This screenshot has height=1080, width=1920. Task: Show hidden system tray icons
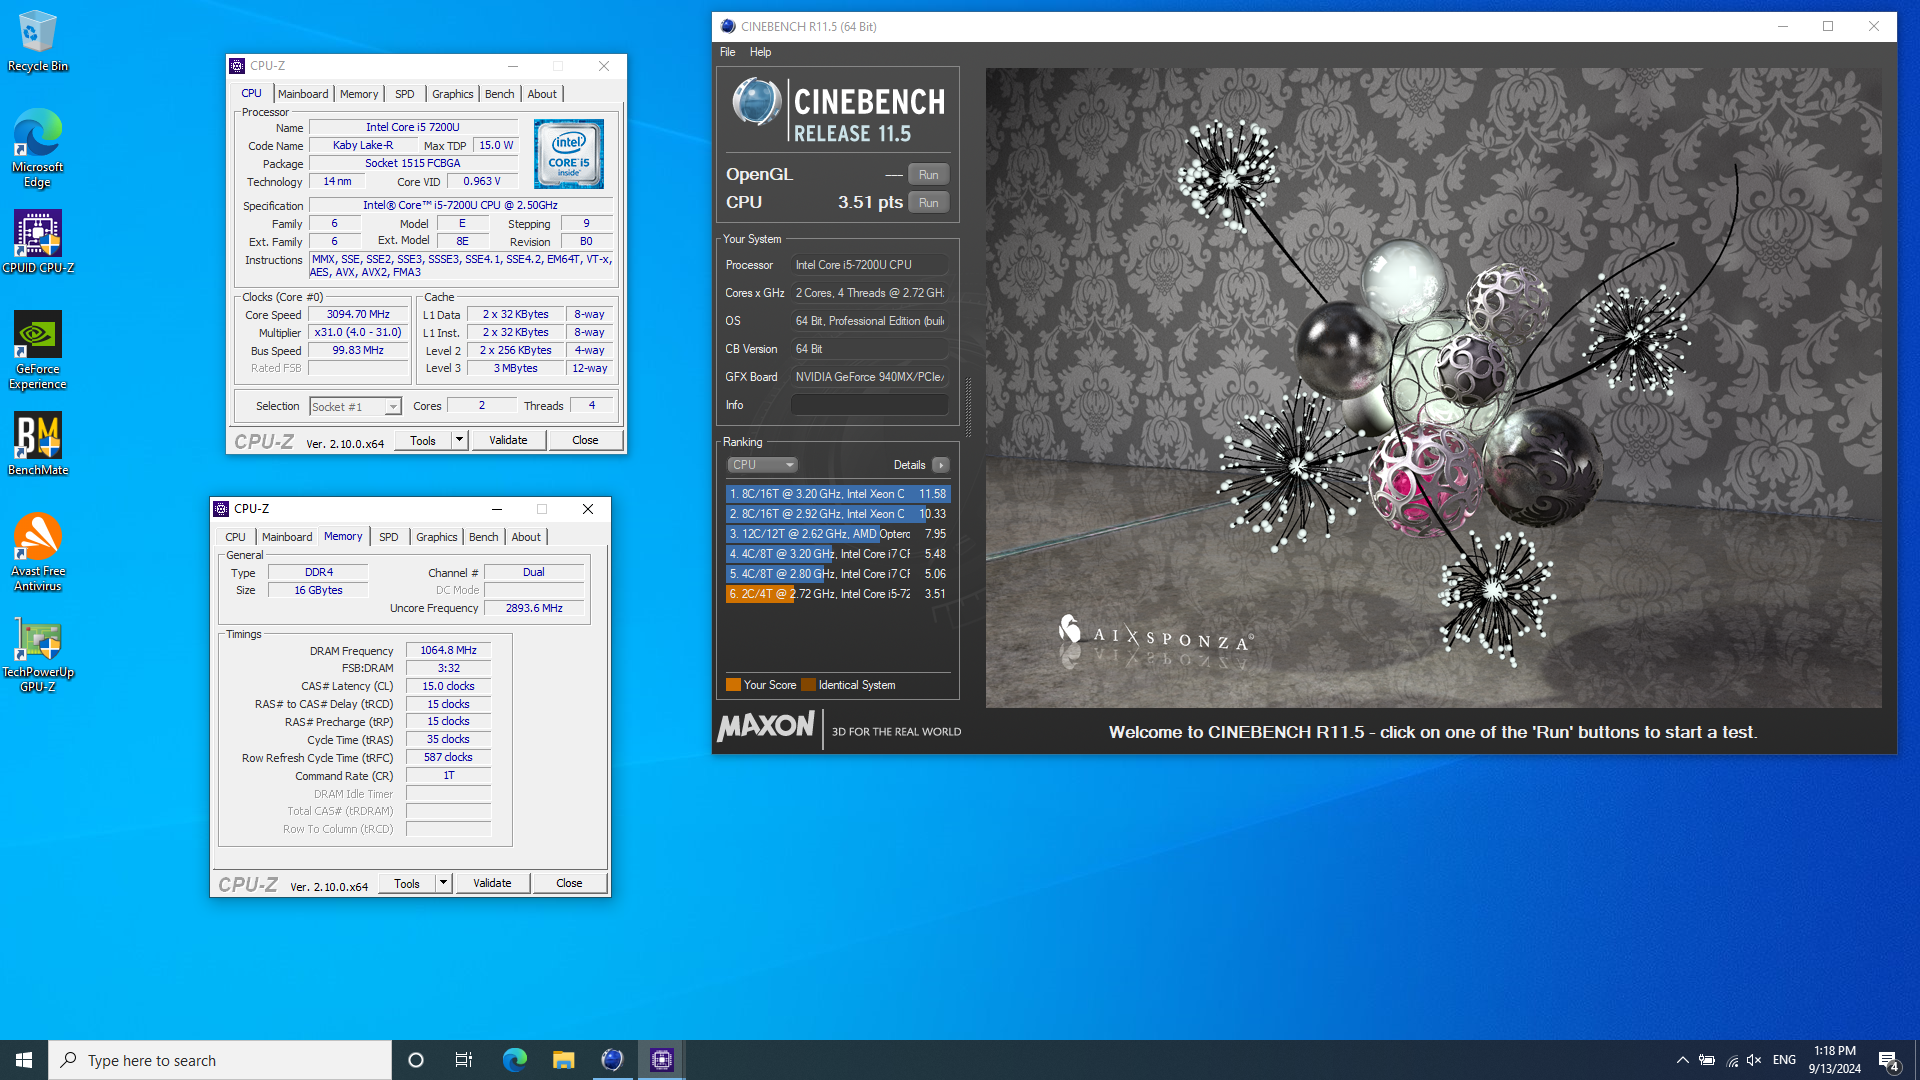(x=1682, y=1060)
